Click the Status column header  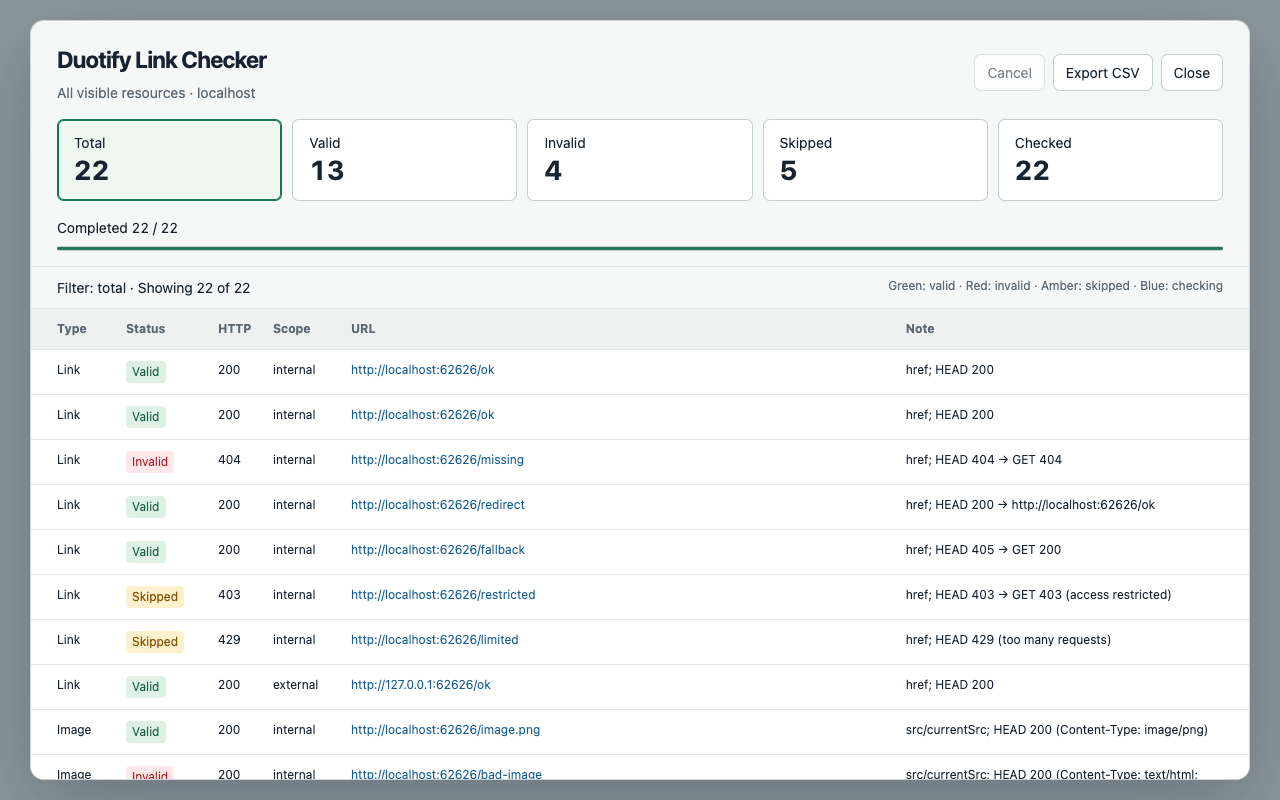(x=146, y=328)
